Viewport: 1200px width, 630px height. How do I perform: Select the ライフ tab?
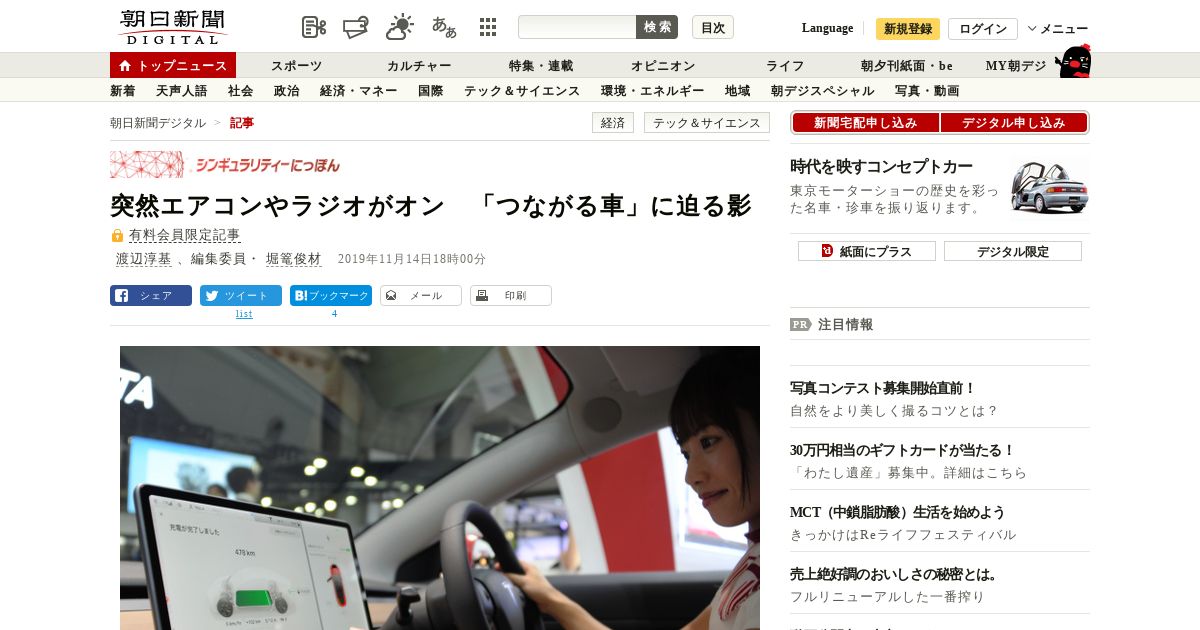pyautogui.click(x=785, y=66)
